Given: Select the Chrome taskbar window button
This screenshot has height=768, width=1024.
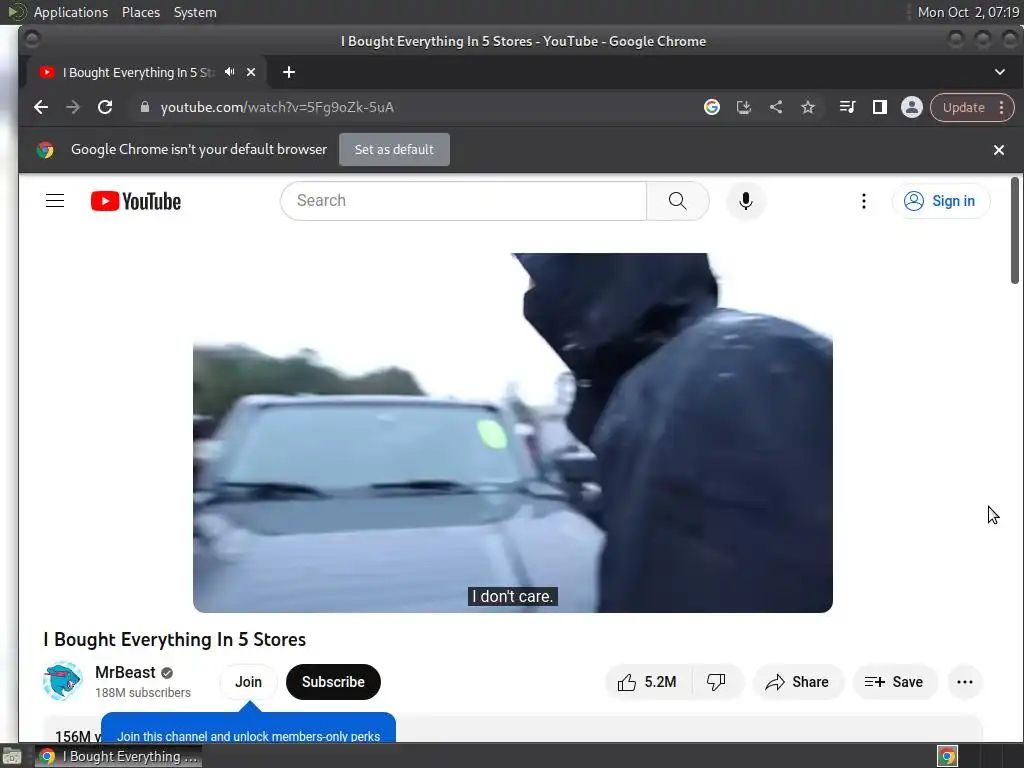Looking at the screenshot, I should point(118,756).
